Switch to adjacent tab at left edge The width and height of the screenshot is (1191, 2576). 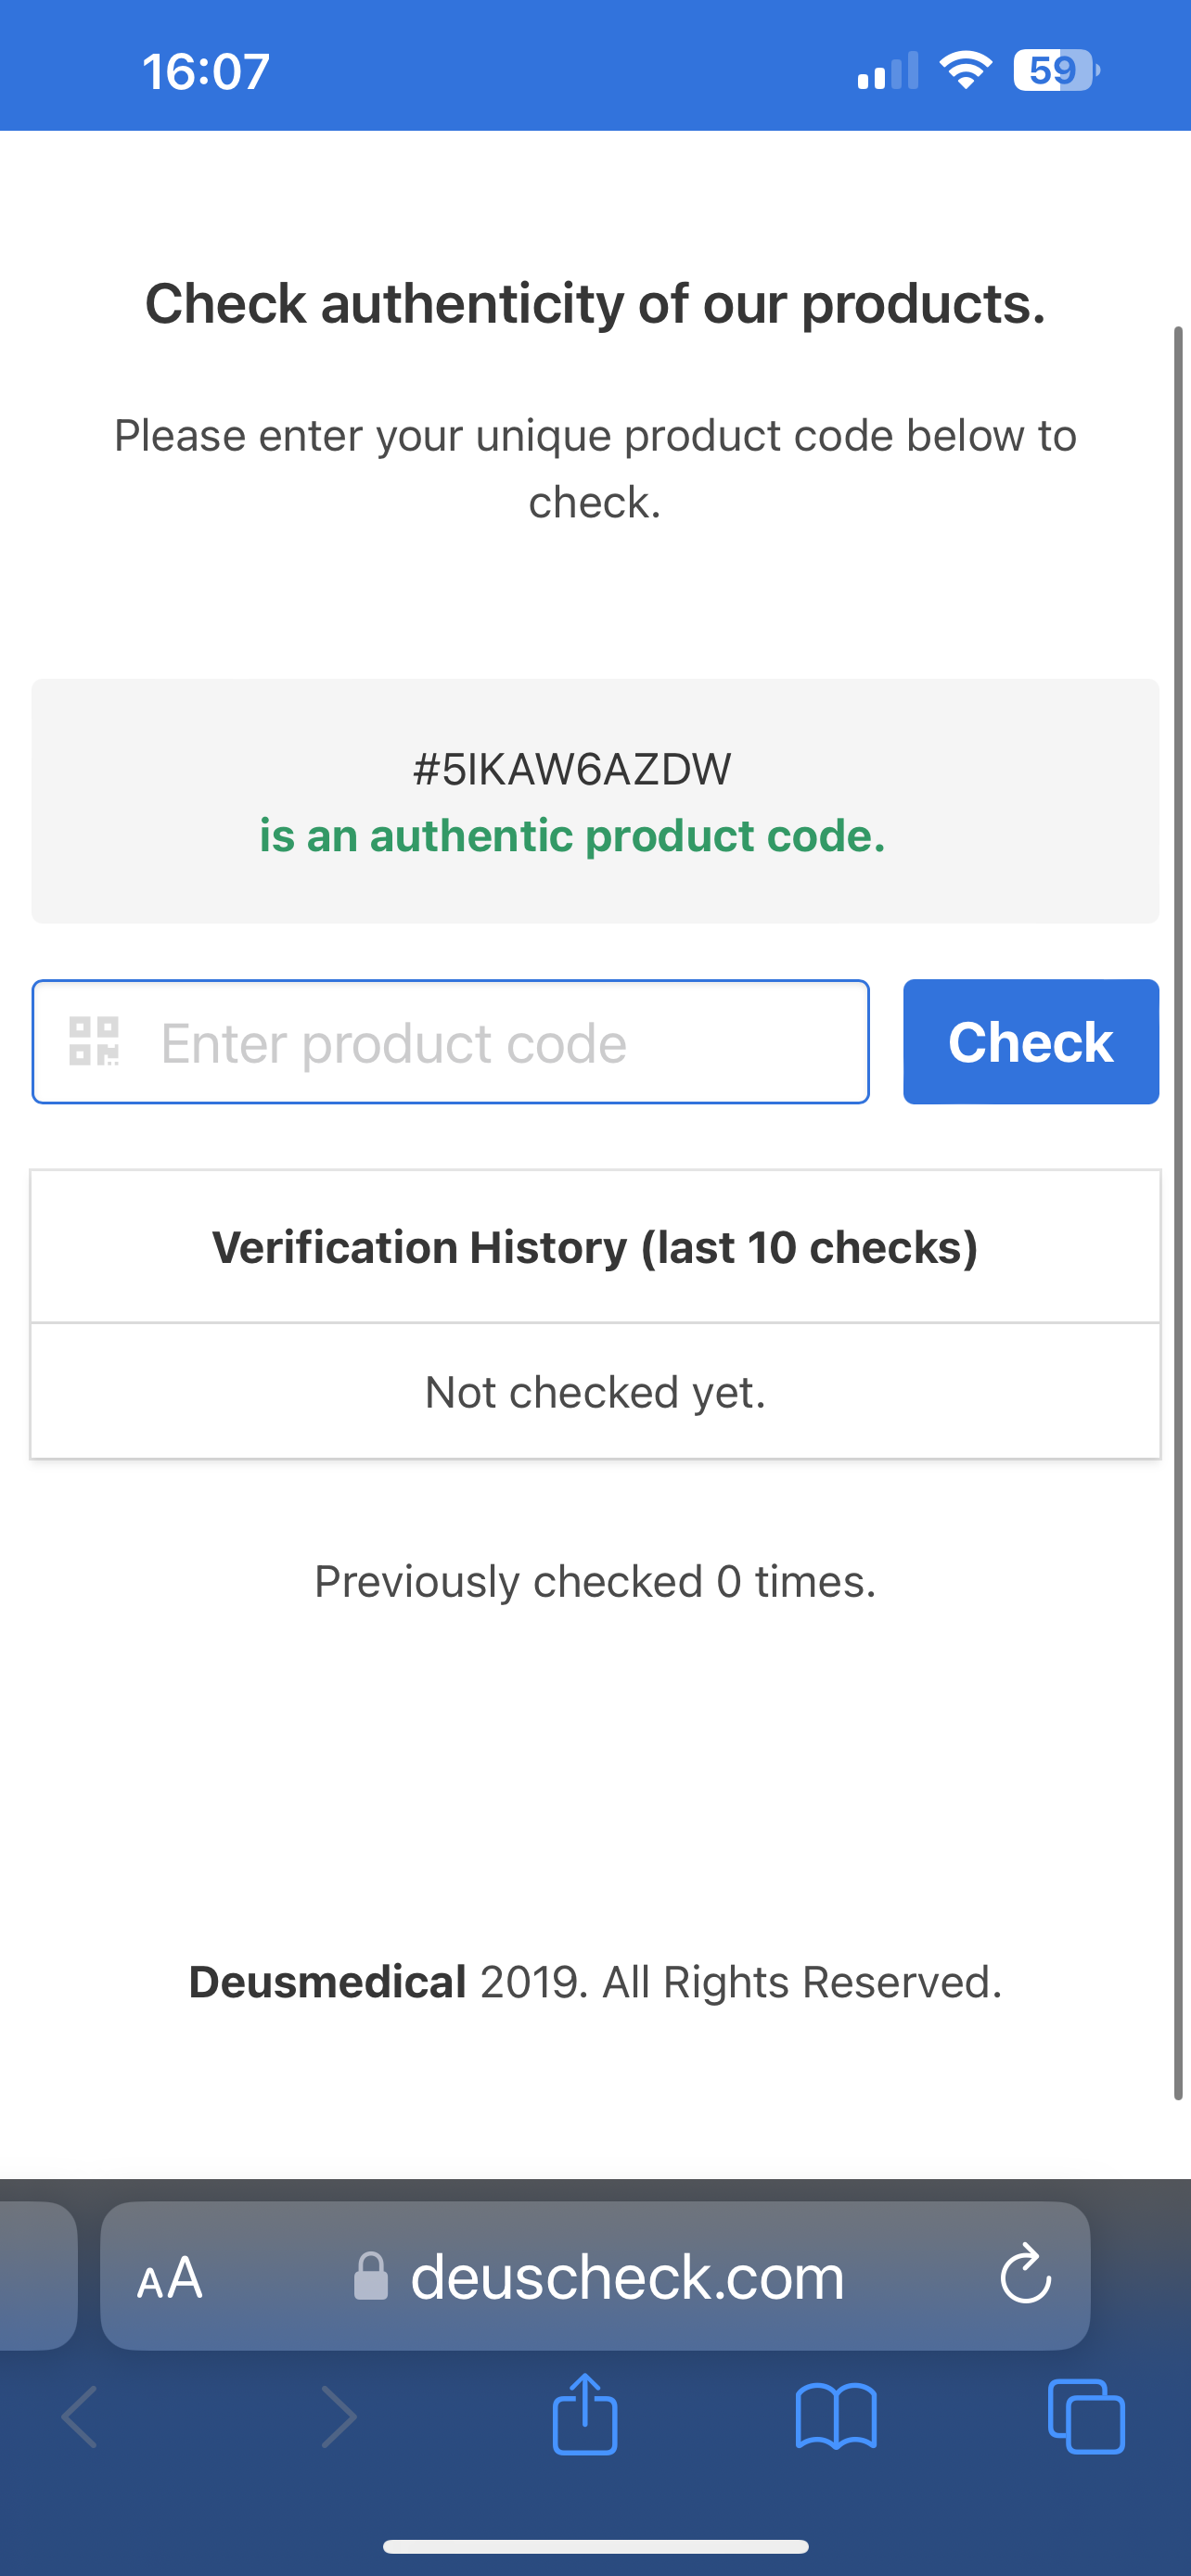pyautogui.click(x=38, y=2276)
